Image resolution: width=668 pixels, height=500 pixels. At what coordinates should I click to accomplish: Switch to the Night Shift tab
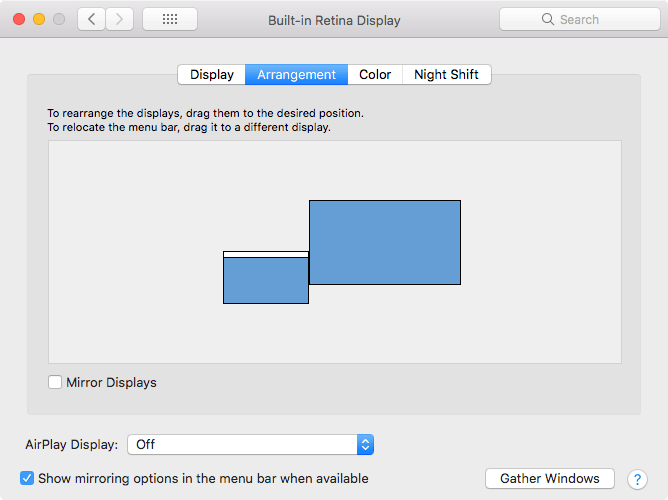[446, 75]
